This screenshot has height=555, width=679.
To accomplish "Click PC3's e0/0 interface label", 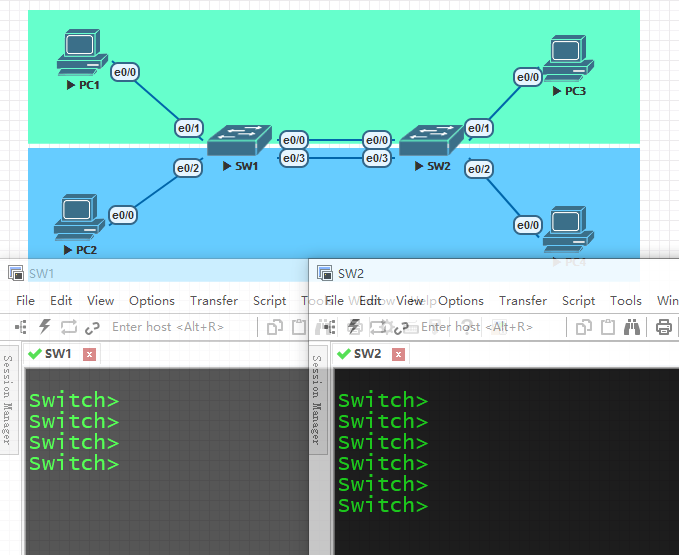I will pyautogui.click(x=528, y=77).
